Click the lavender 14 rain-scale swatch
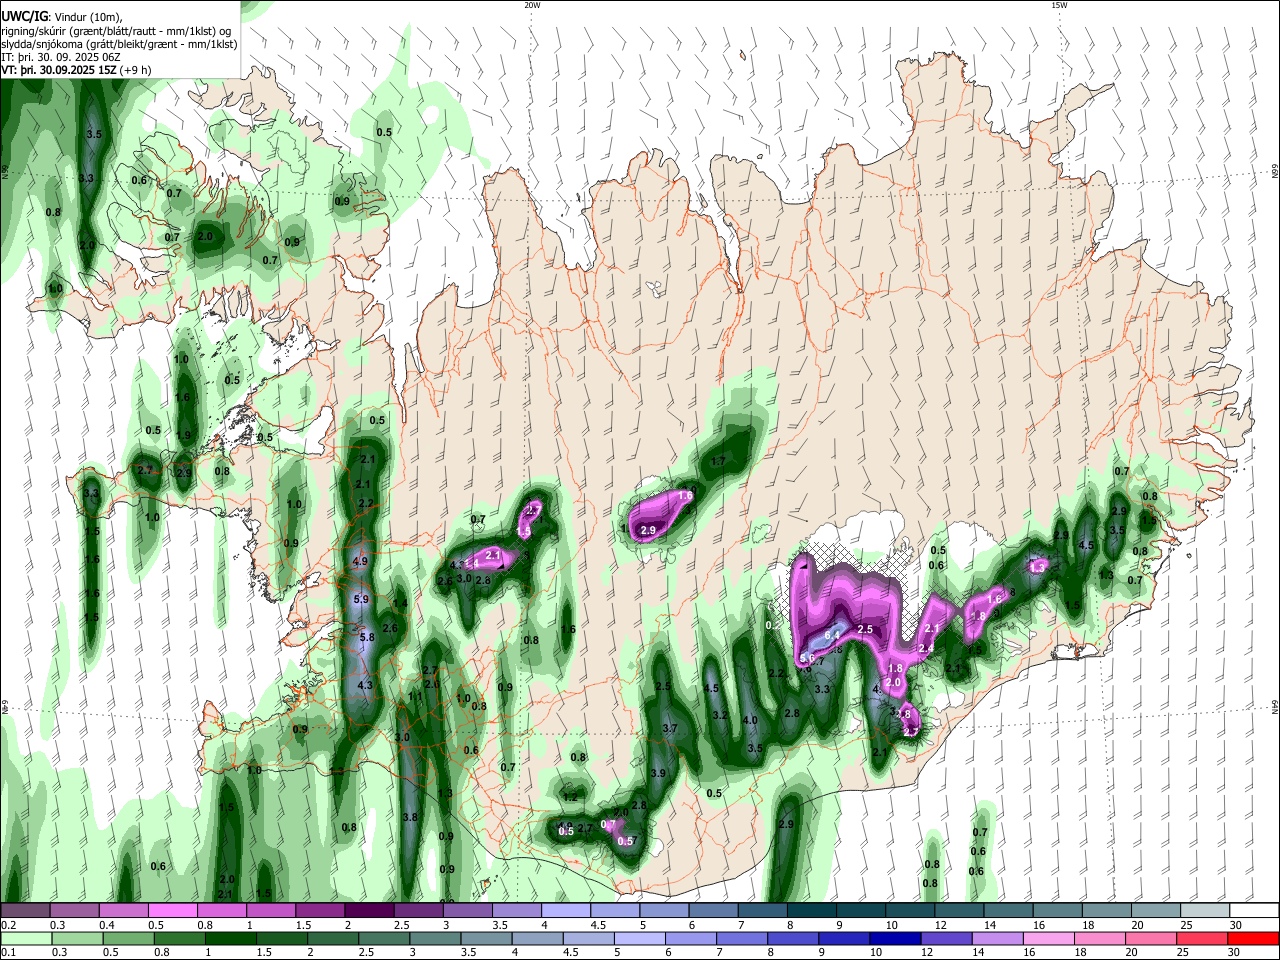This screenshot has width=1280, height=960. tap(997, 938)
